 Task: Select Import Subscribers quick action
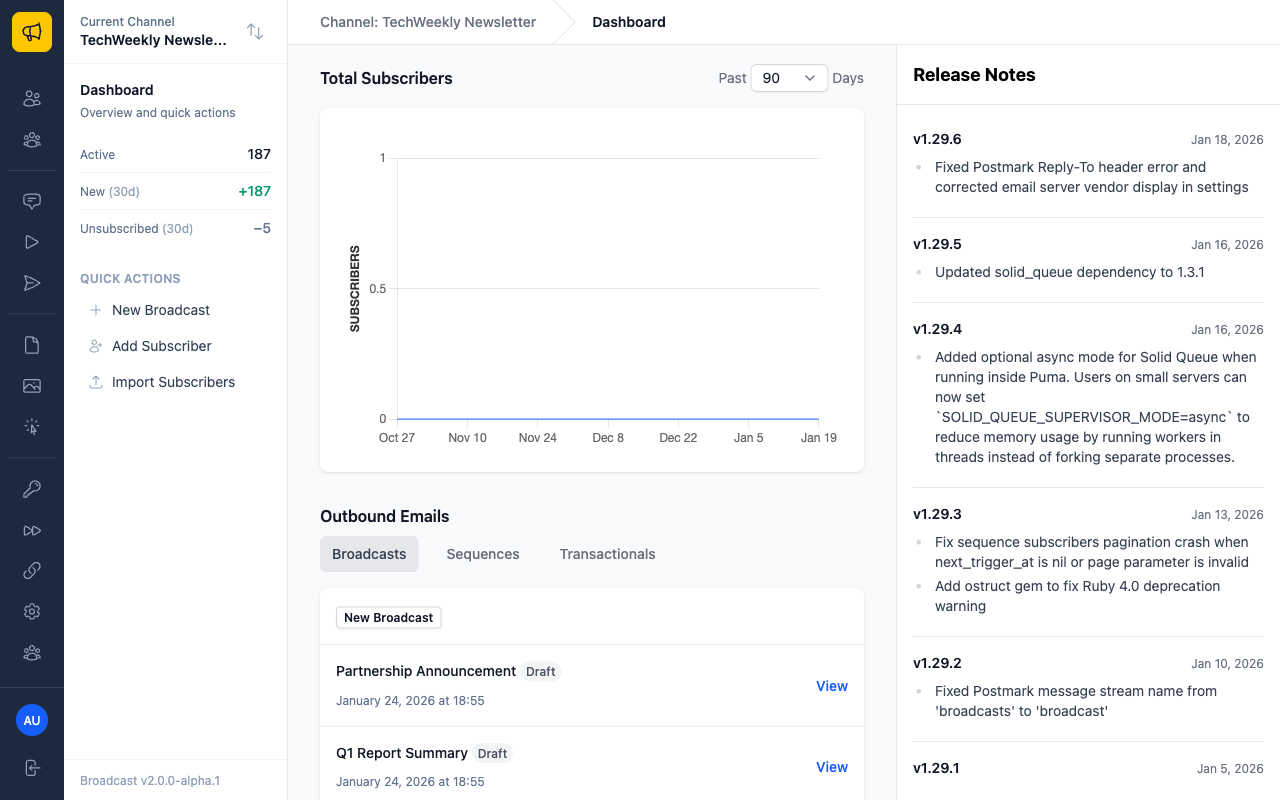point(173,382)
